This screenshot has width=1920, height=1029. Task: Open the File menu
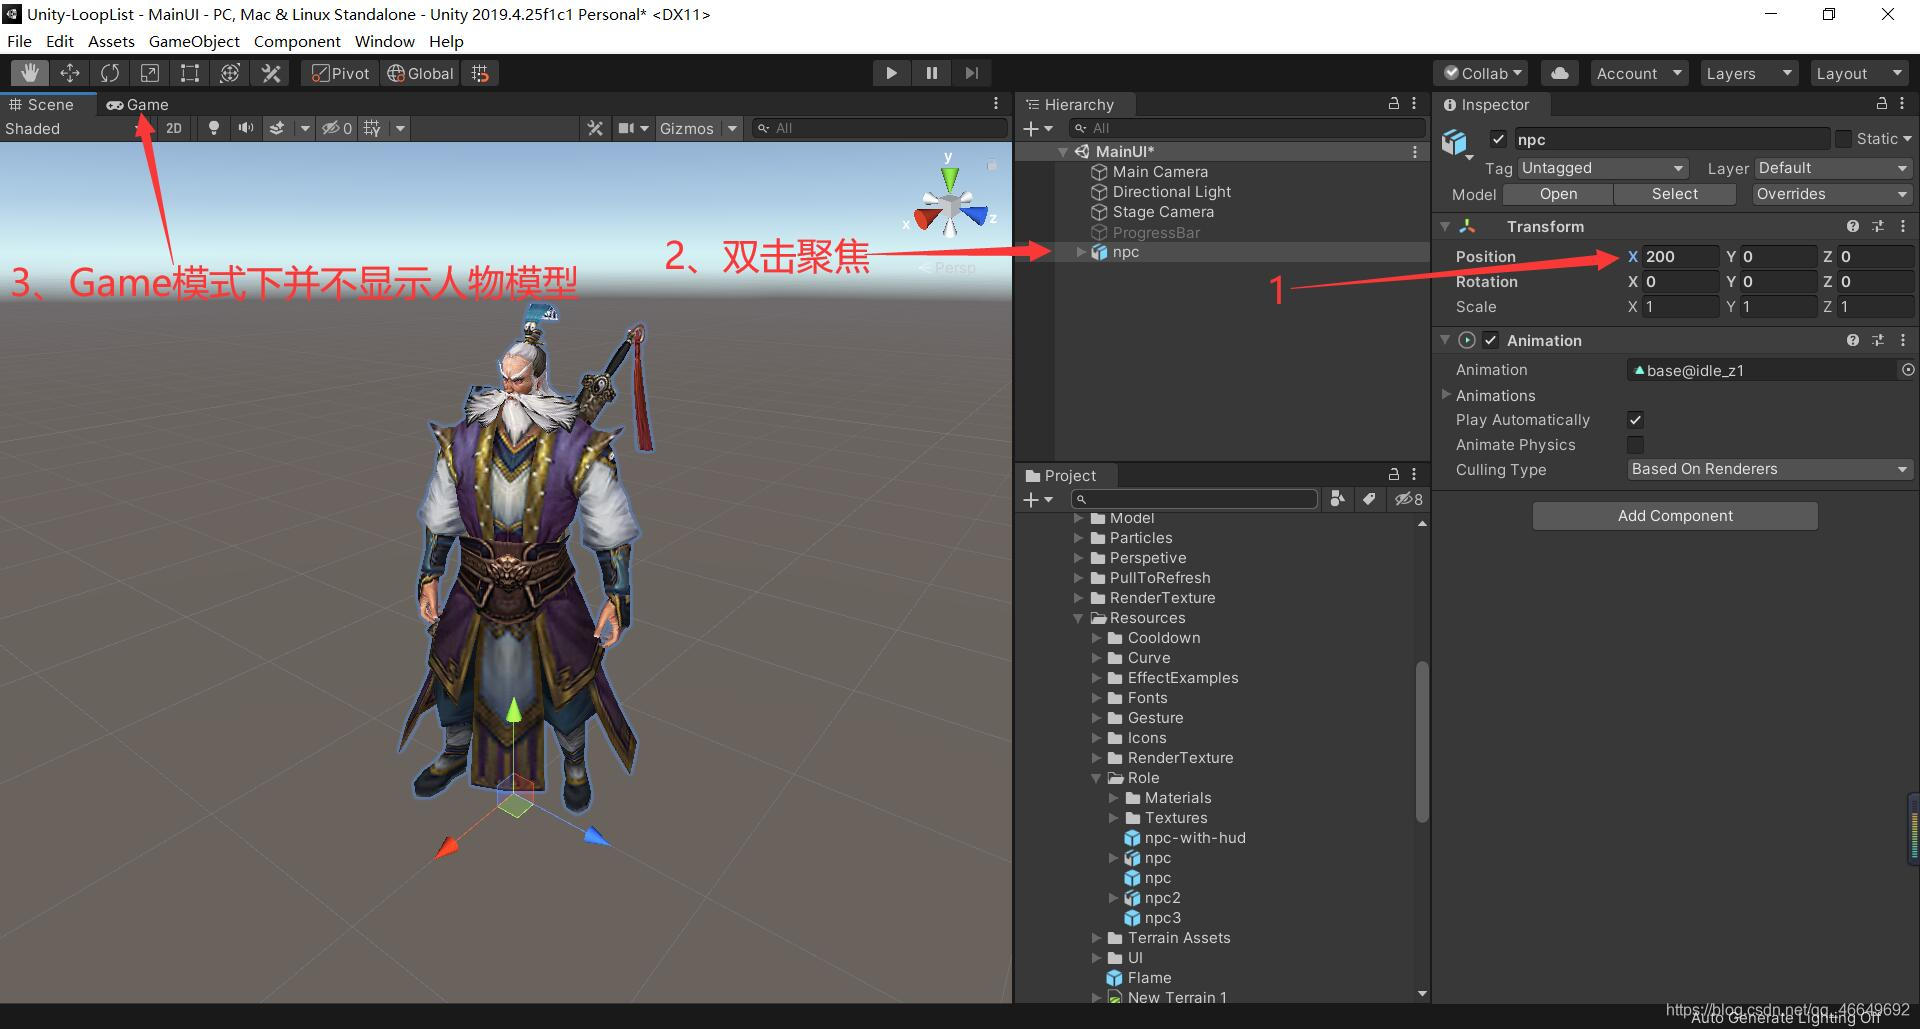19,41
